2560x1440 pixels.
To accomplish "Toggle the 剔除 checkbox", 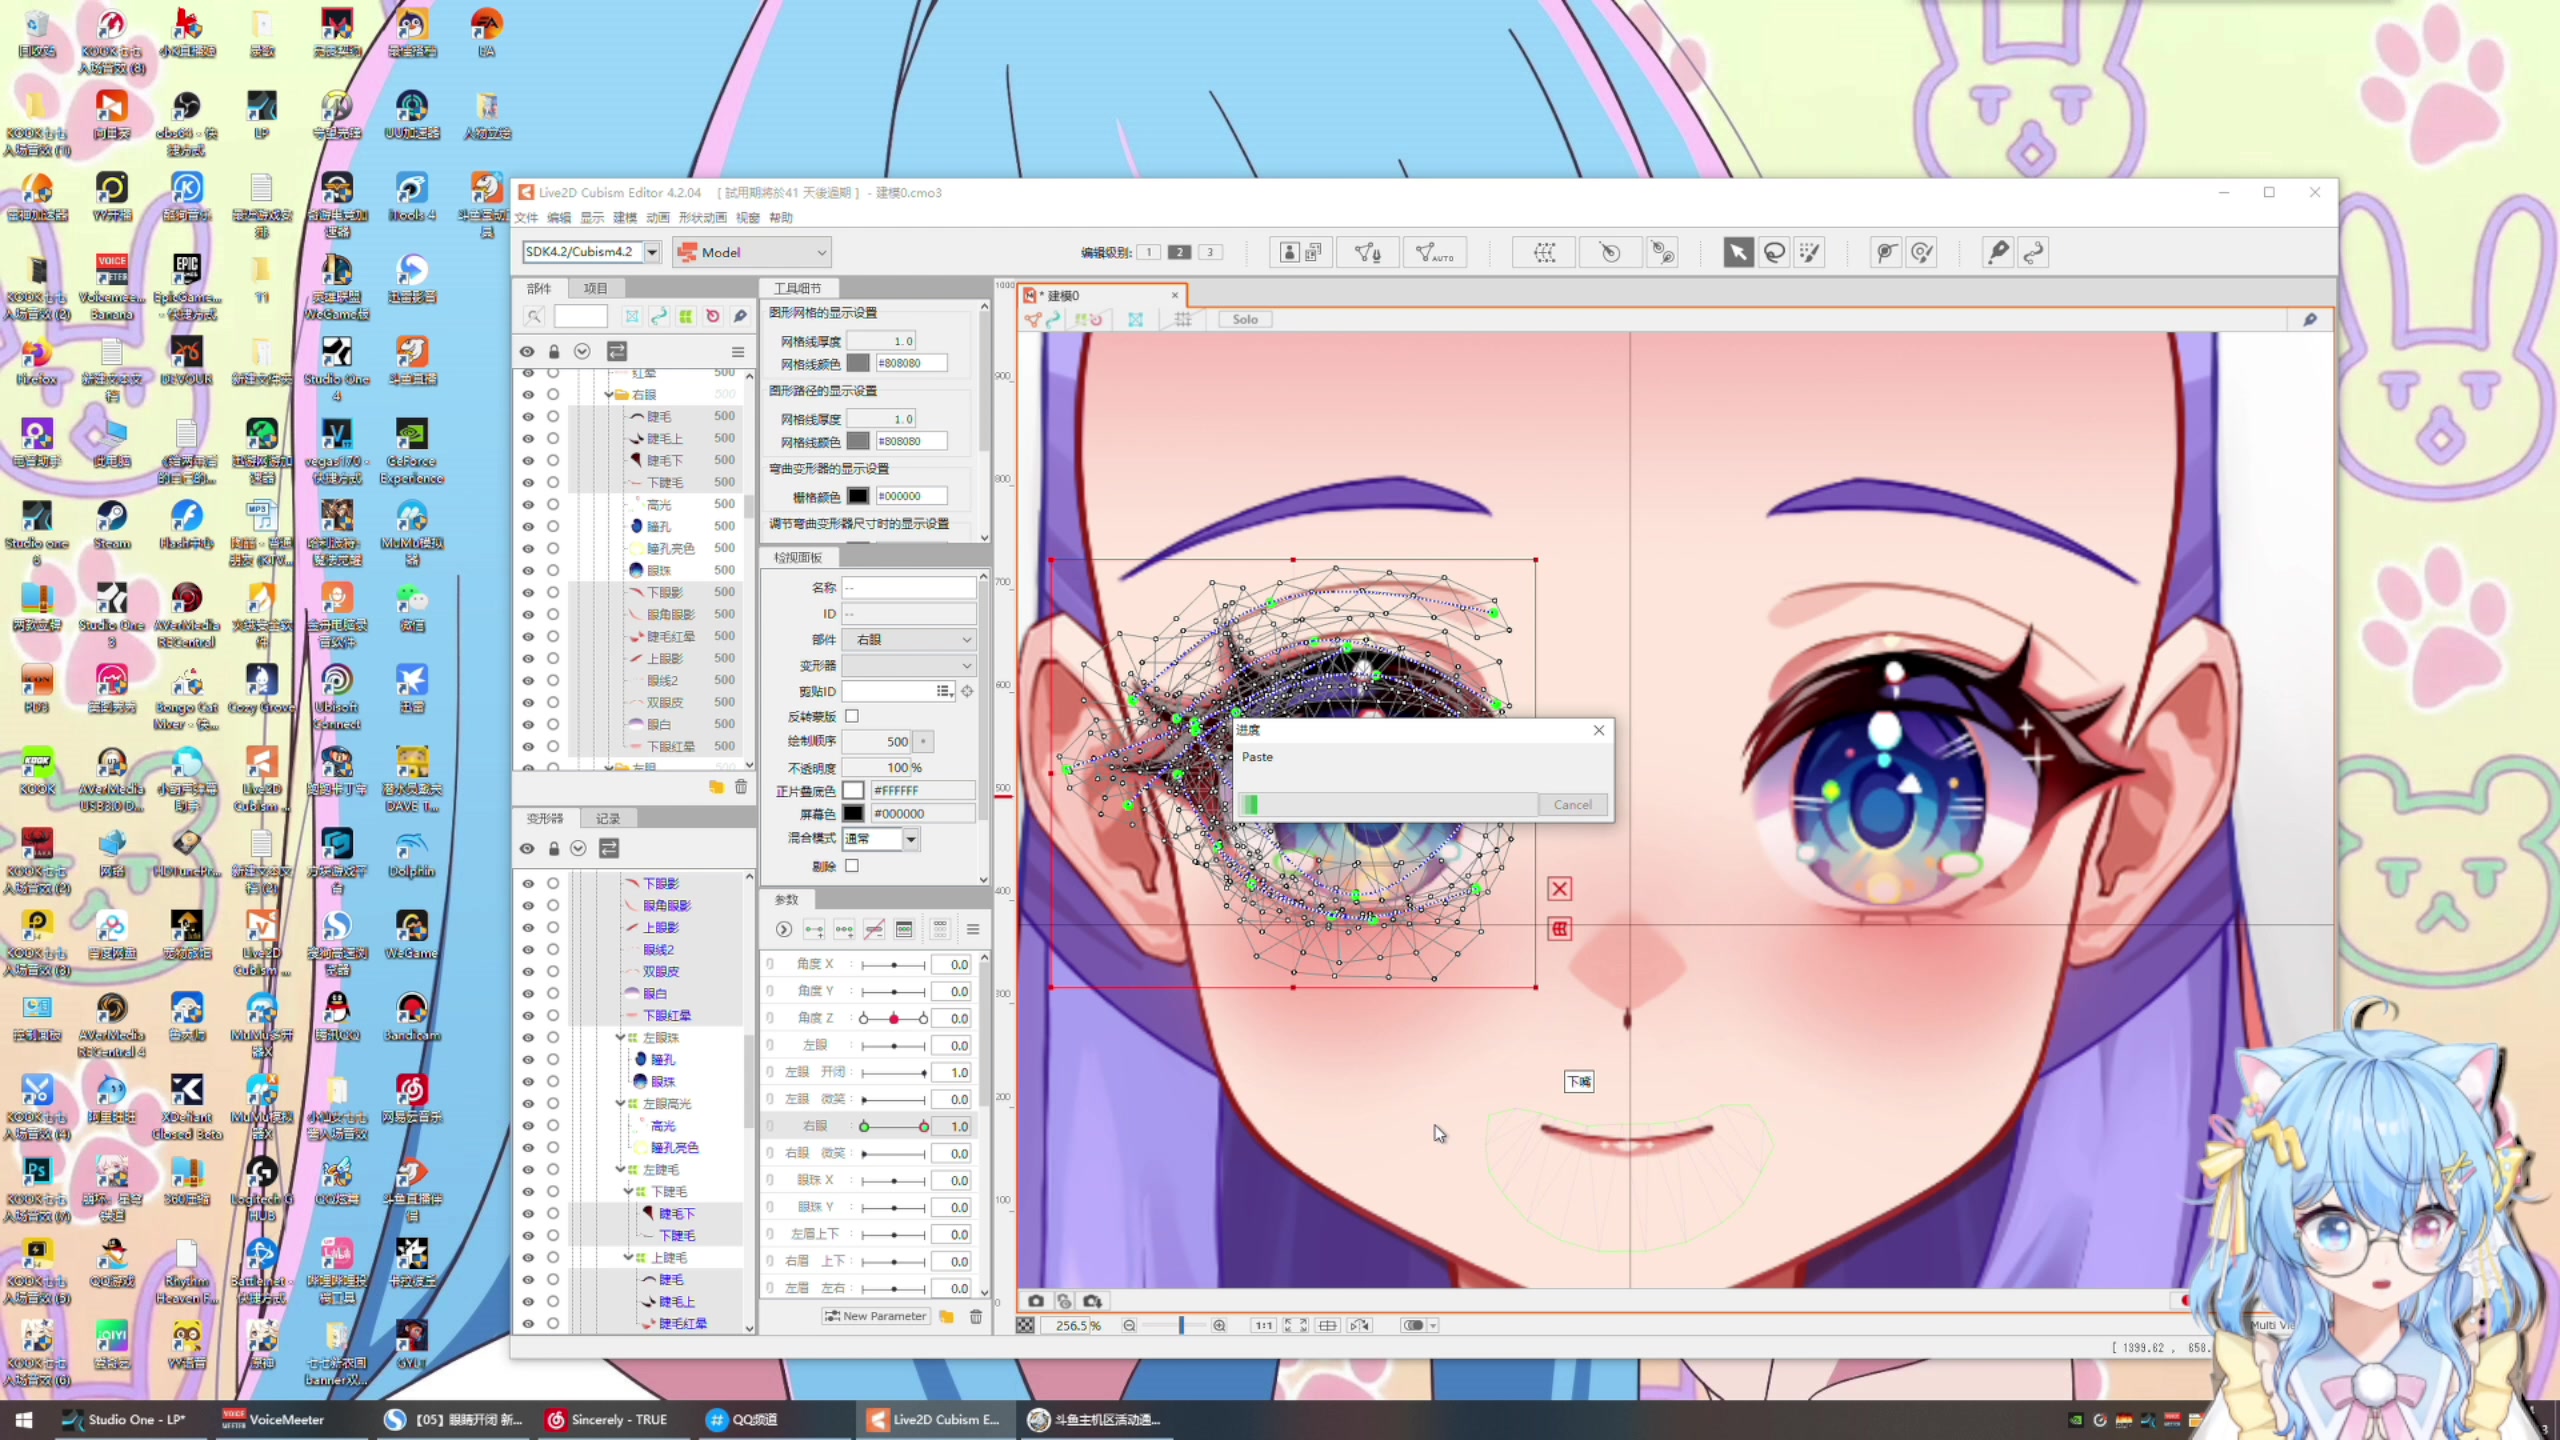I will (852, 866).
